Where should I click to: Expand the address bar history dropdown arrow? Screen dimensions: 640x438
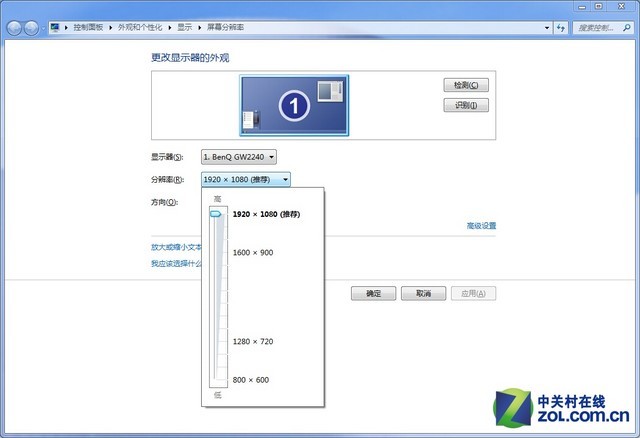546,27
